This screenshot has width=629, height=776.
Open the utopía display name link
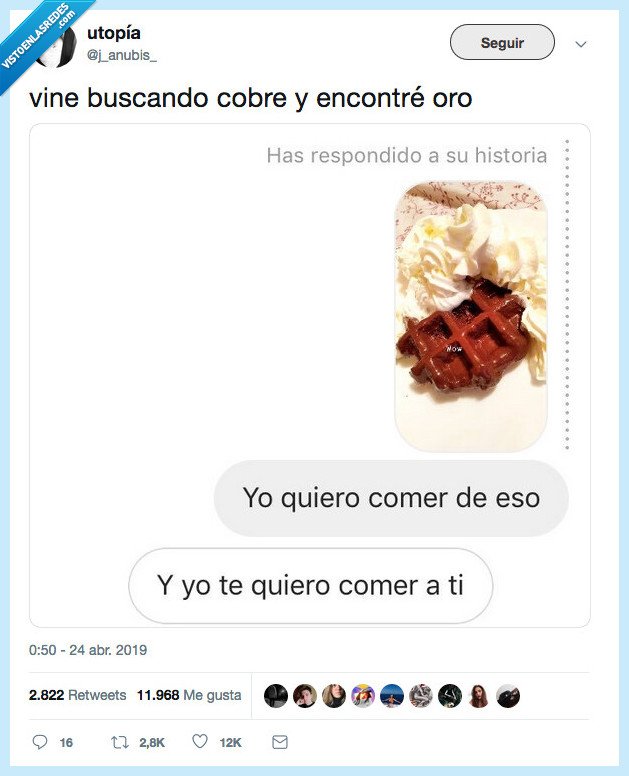point(114,33)
